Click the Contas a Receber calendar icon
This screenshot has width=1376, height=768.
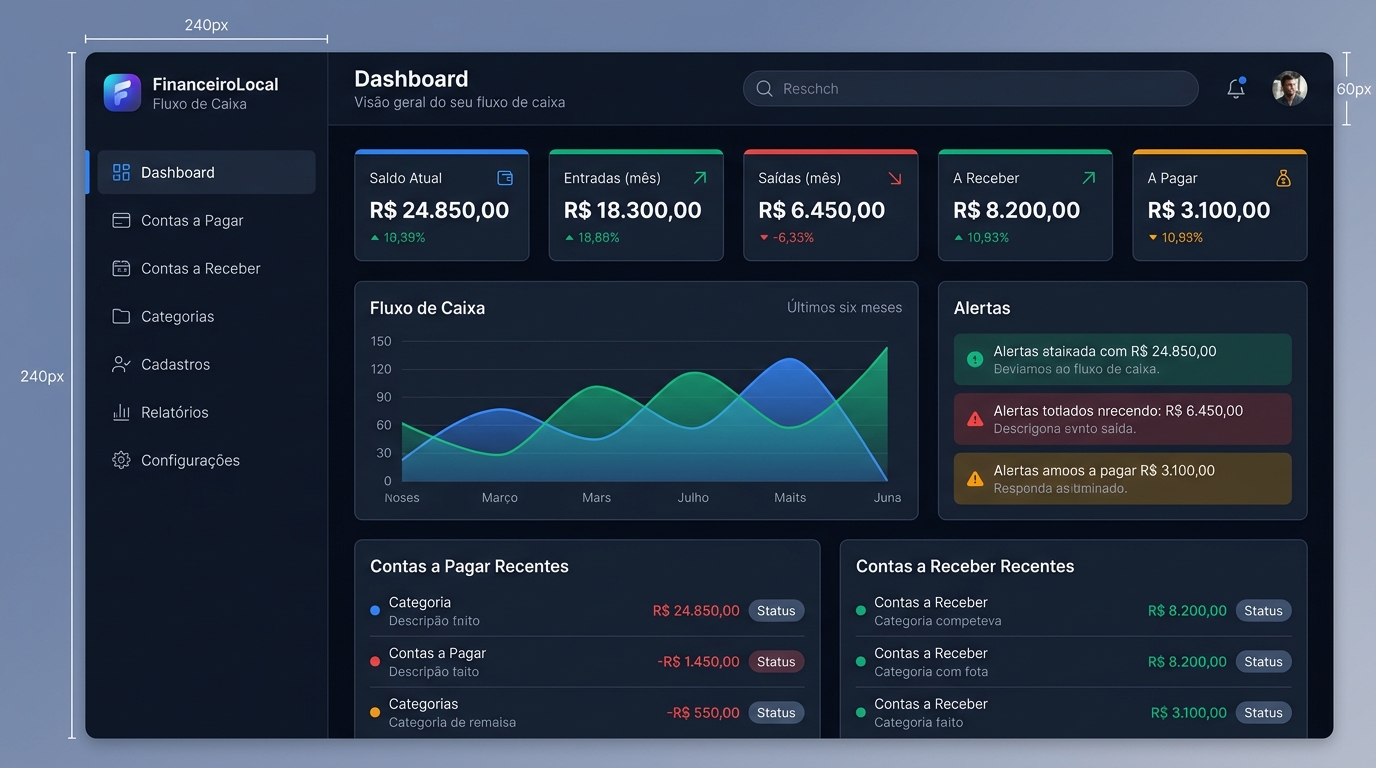click(121, 268)
